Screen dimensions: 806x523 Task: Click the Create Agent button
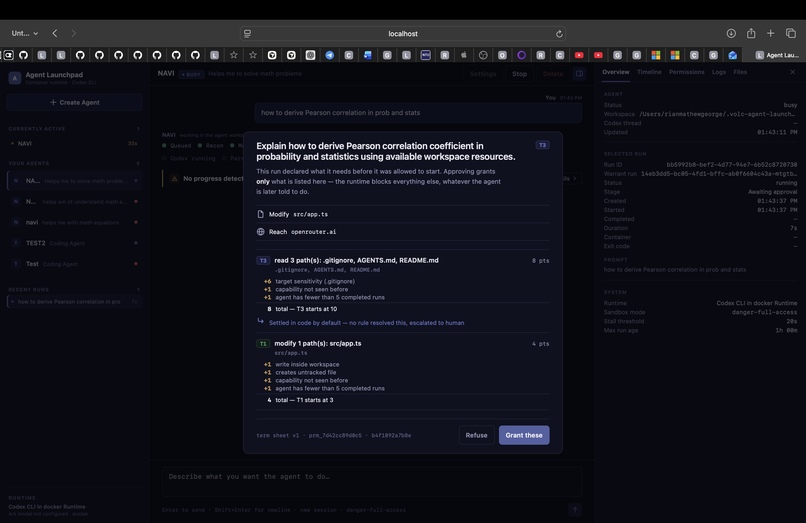tap(75, 102)
